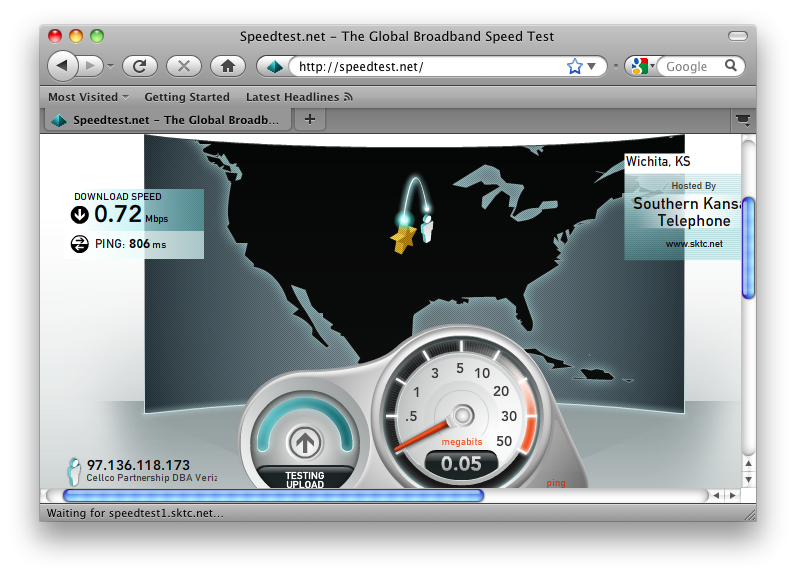Click the speedometer needle hub
Viewport: 796px width, 576px height.
(x=462, y=416)
